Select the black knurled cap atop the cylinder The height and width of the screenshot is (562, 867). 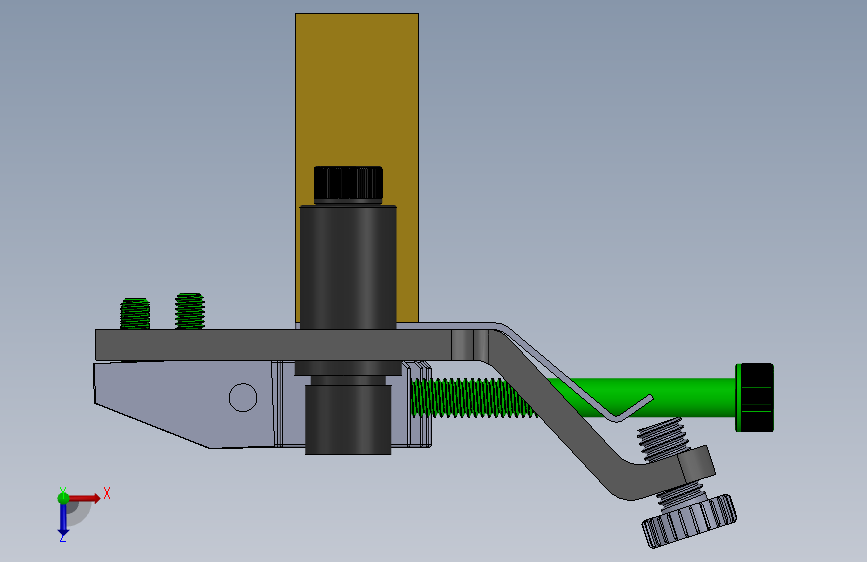coord(348,184)
